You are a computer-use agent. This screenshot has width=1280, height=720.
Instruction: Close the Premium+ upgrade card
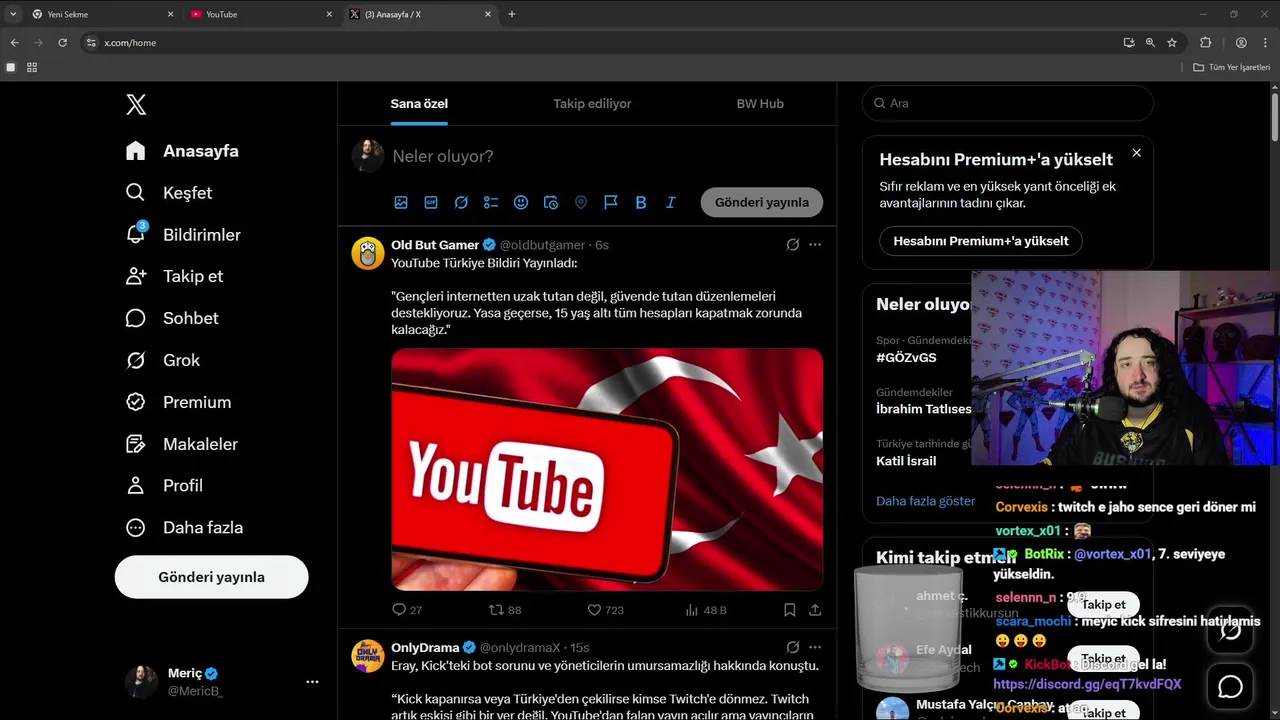pyautogui.click(x=1136, y=153)
